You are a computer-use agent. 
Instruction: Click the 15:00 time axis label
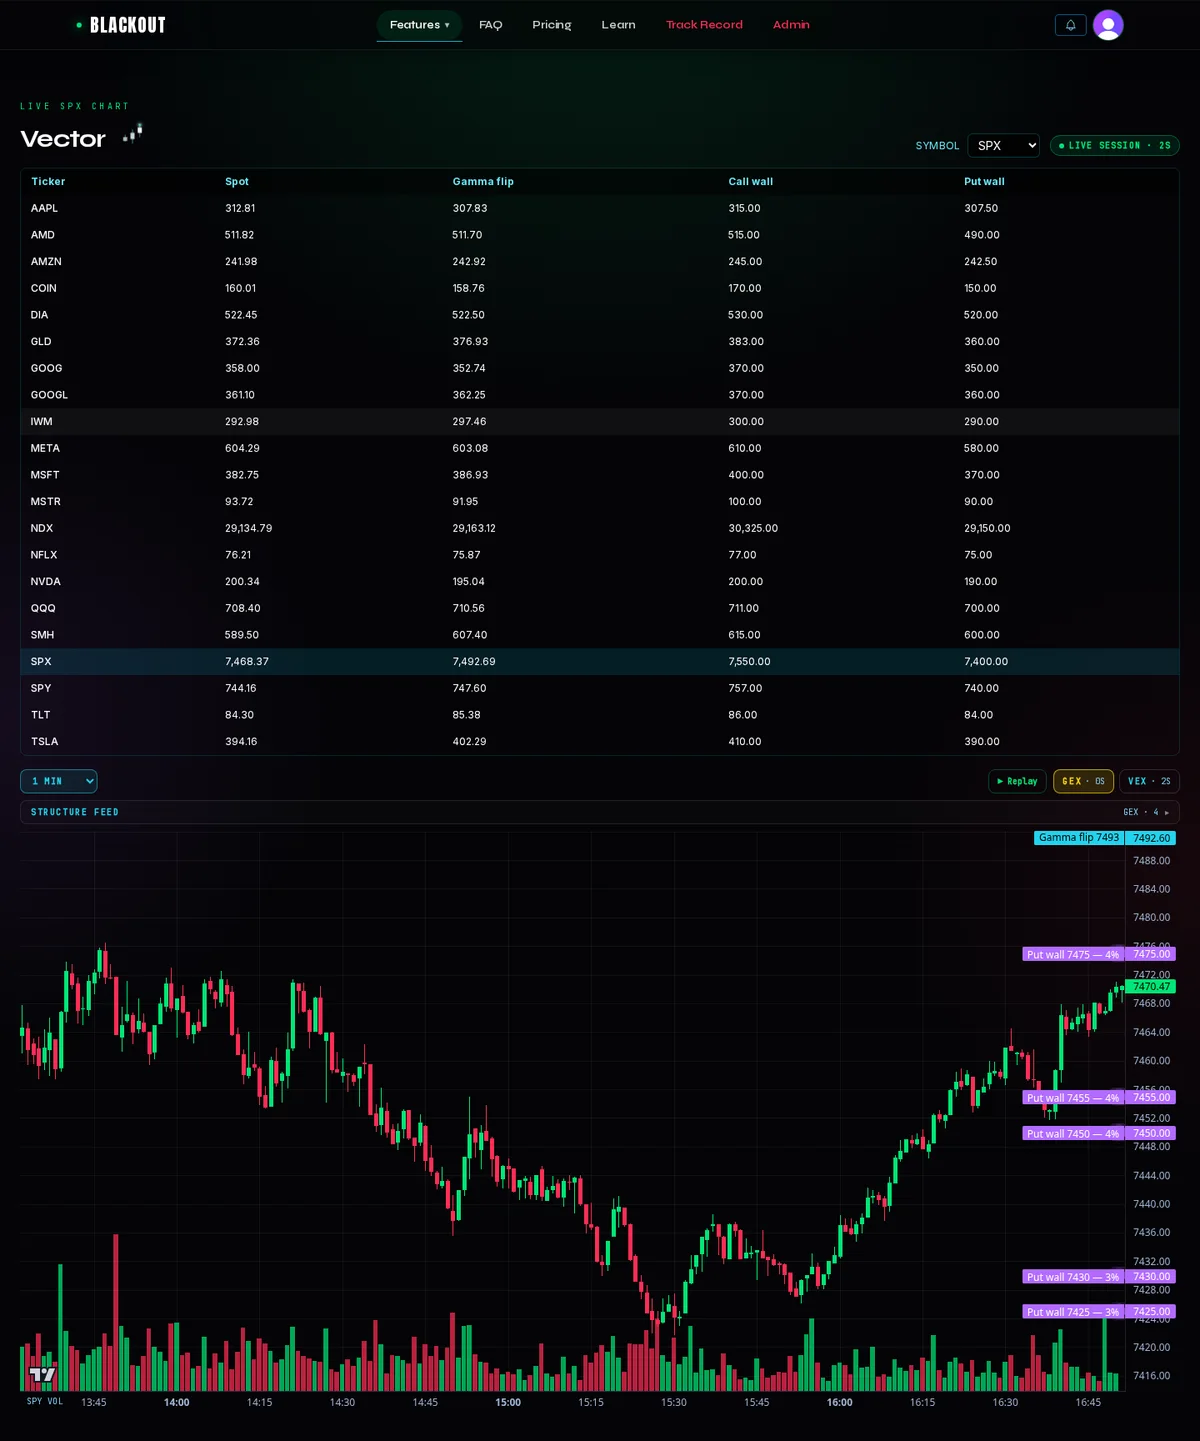pos(508,1402)
